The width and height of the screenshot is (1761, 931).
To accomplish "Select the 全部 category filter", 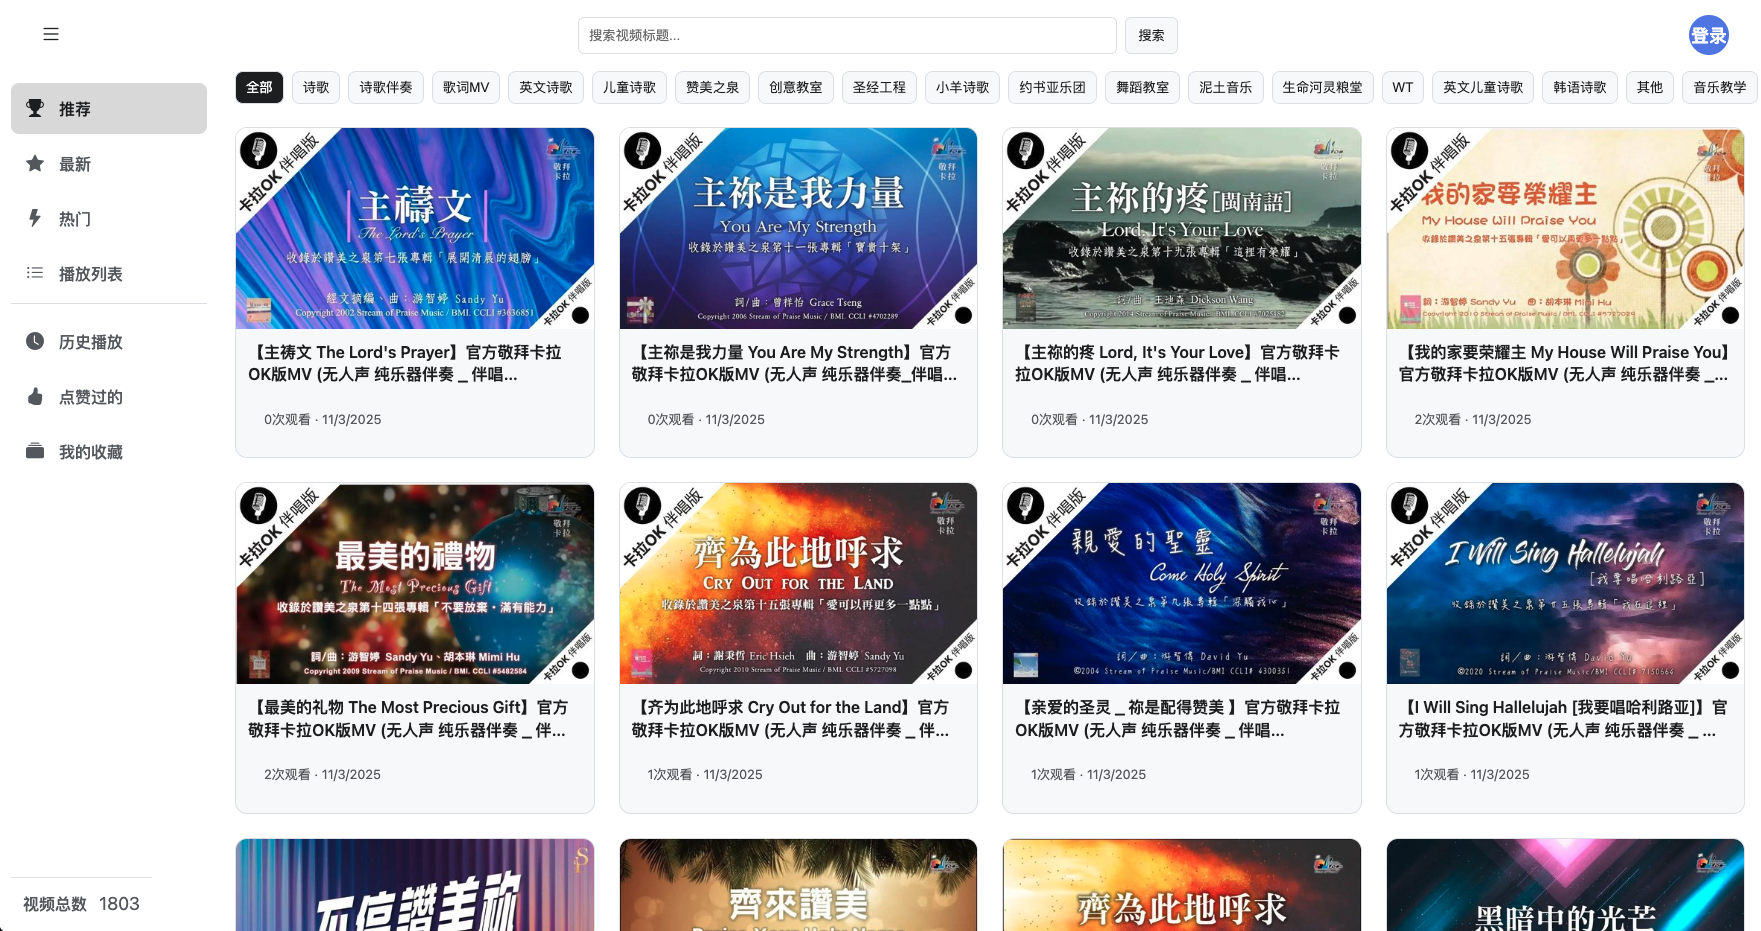I will (259, 87).
